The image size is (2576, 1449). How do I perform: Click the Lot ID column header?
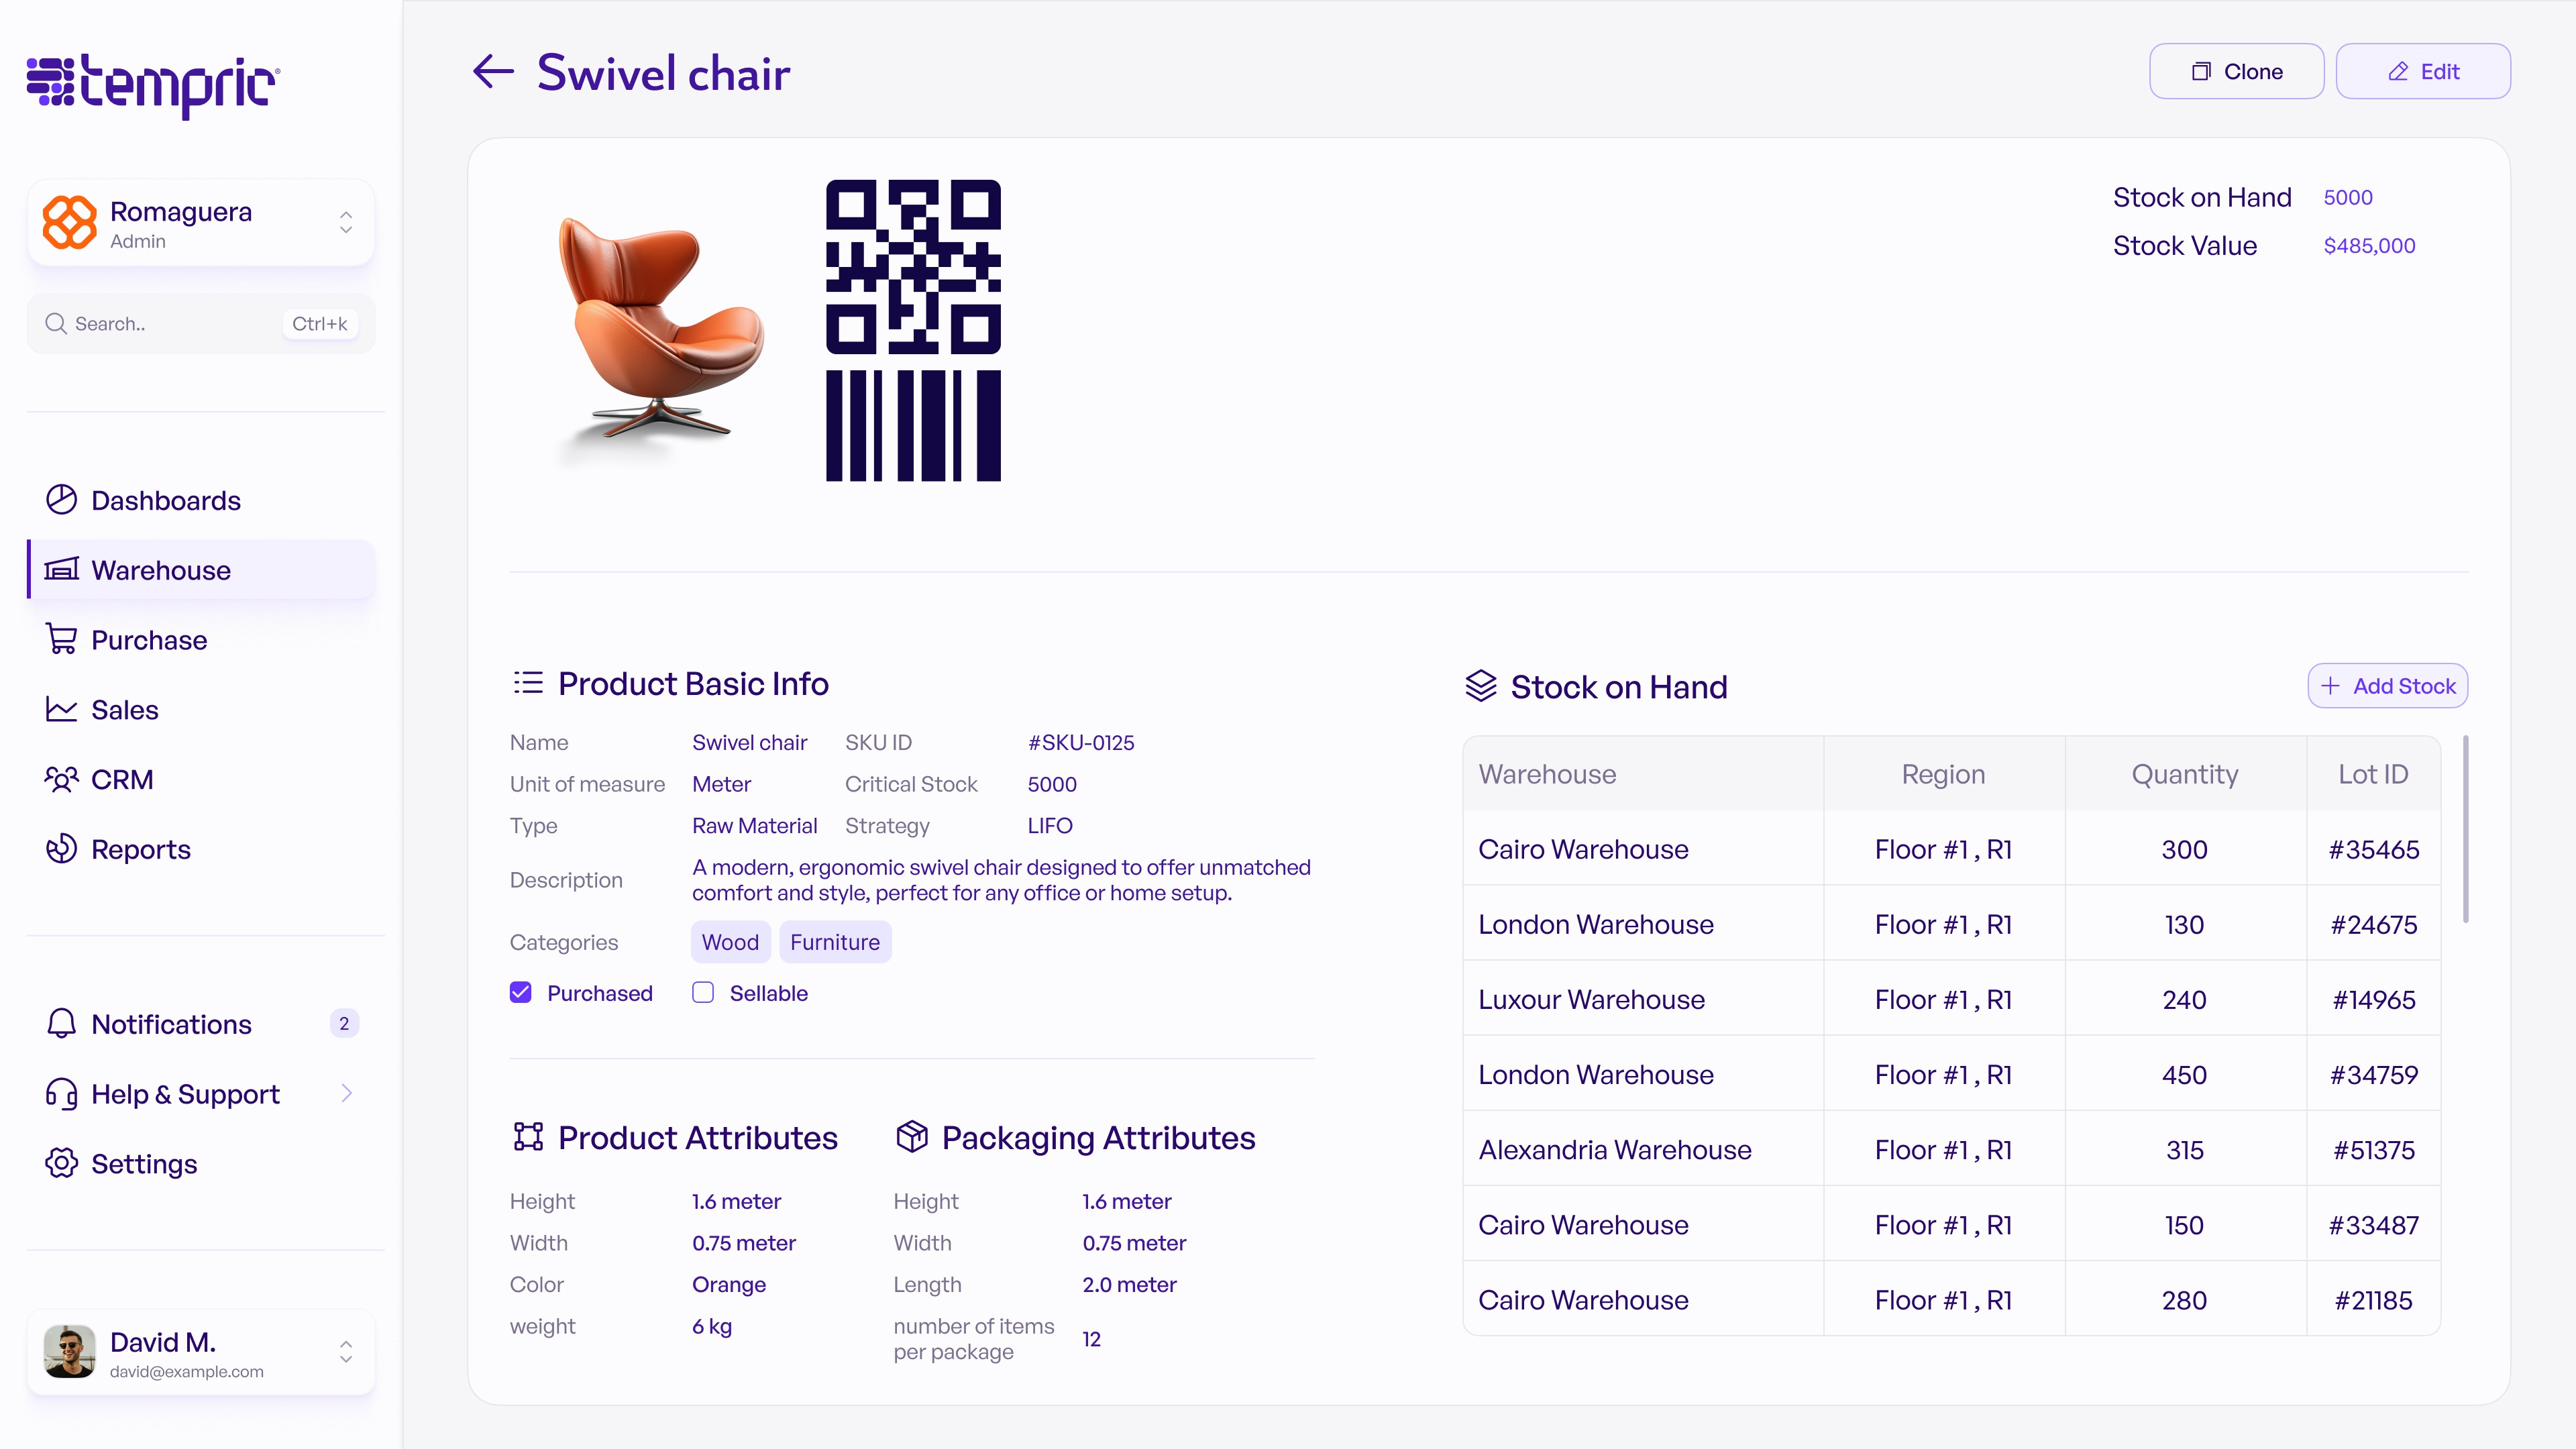2373,774
